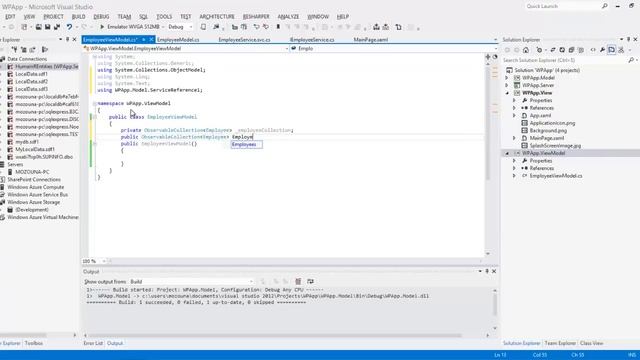Select MOZOUNA-PC under Servers
This screenshot has width=640, height=360.
[32, 172]
